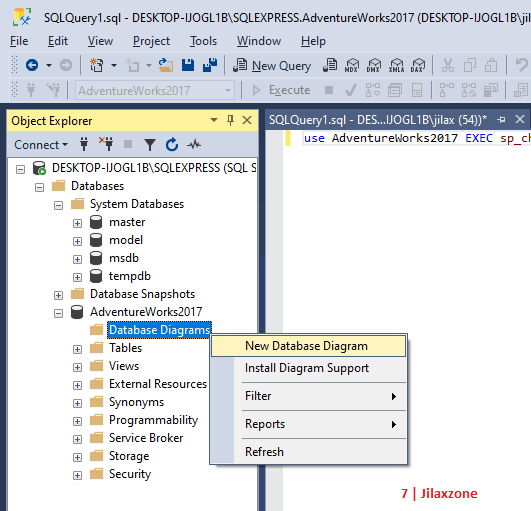Open the Tools menu

(x=203, y=41)
